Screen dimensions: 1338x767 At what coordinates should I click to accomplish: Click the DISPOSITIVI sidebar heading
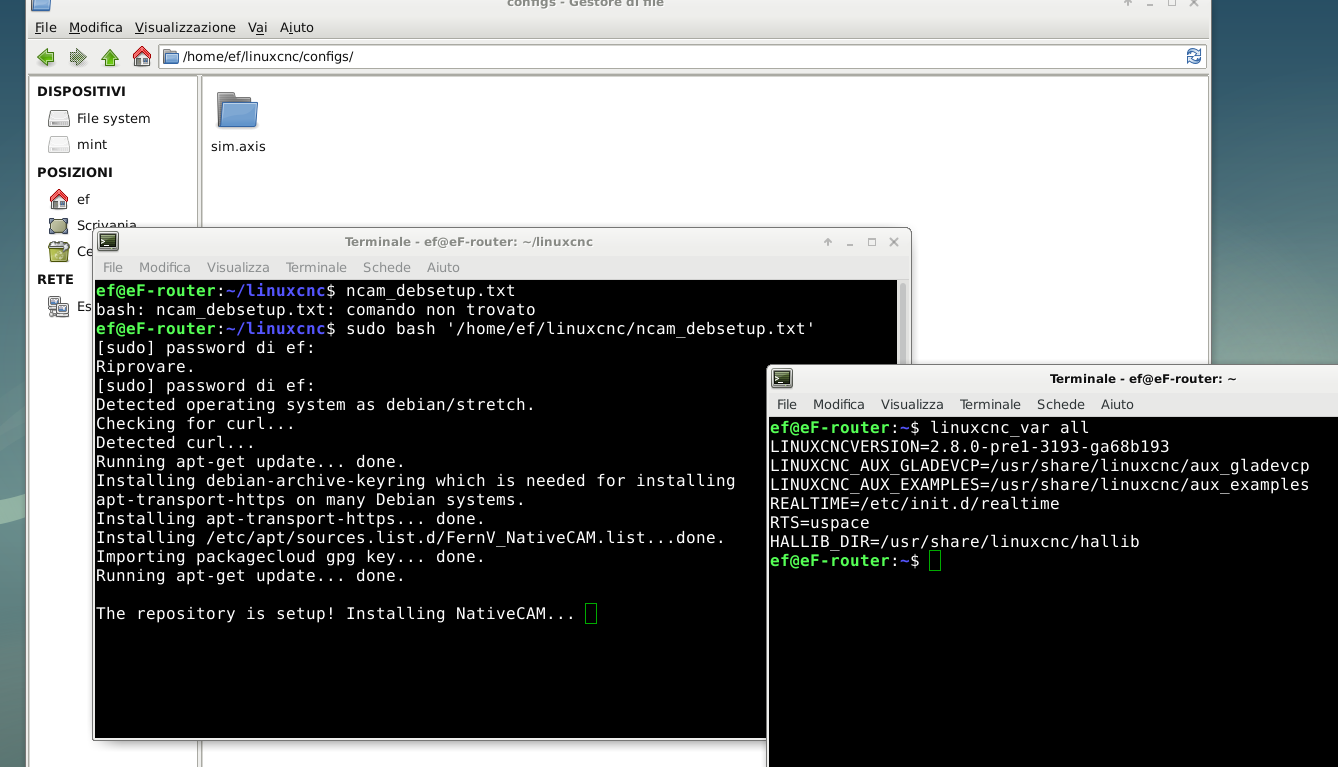81,91
